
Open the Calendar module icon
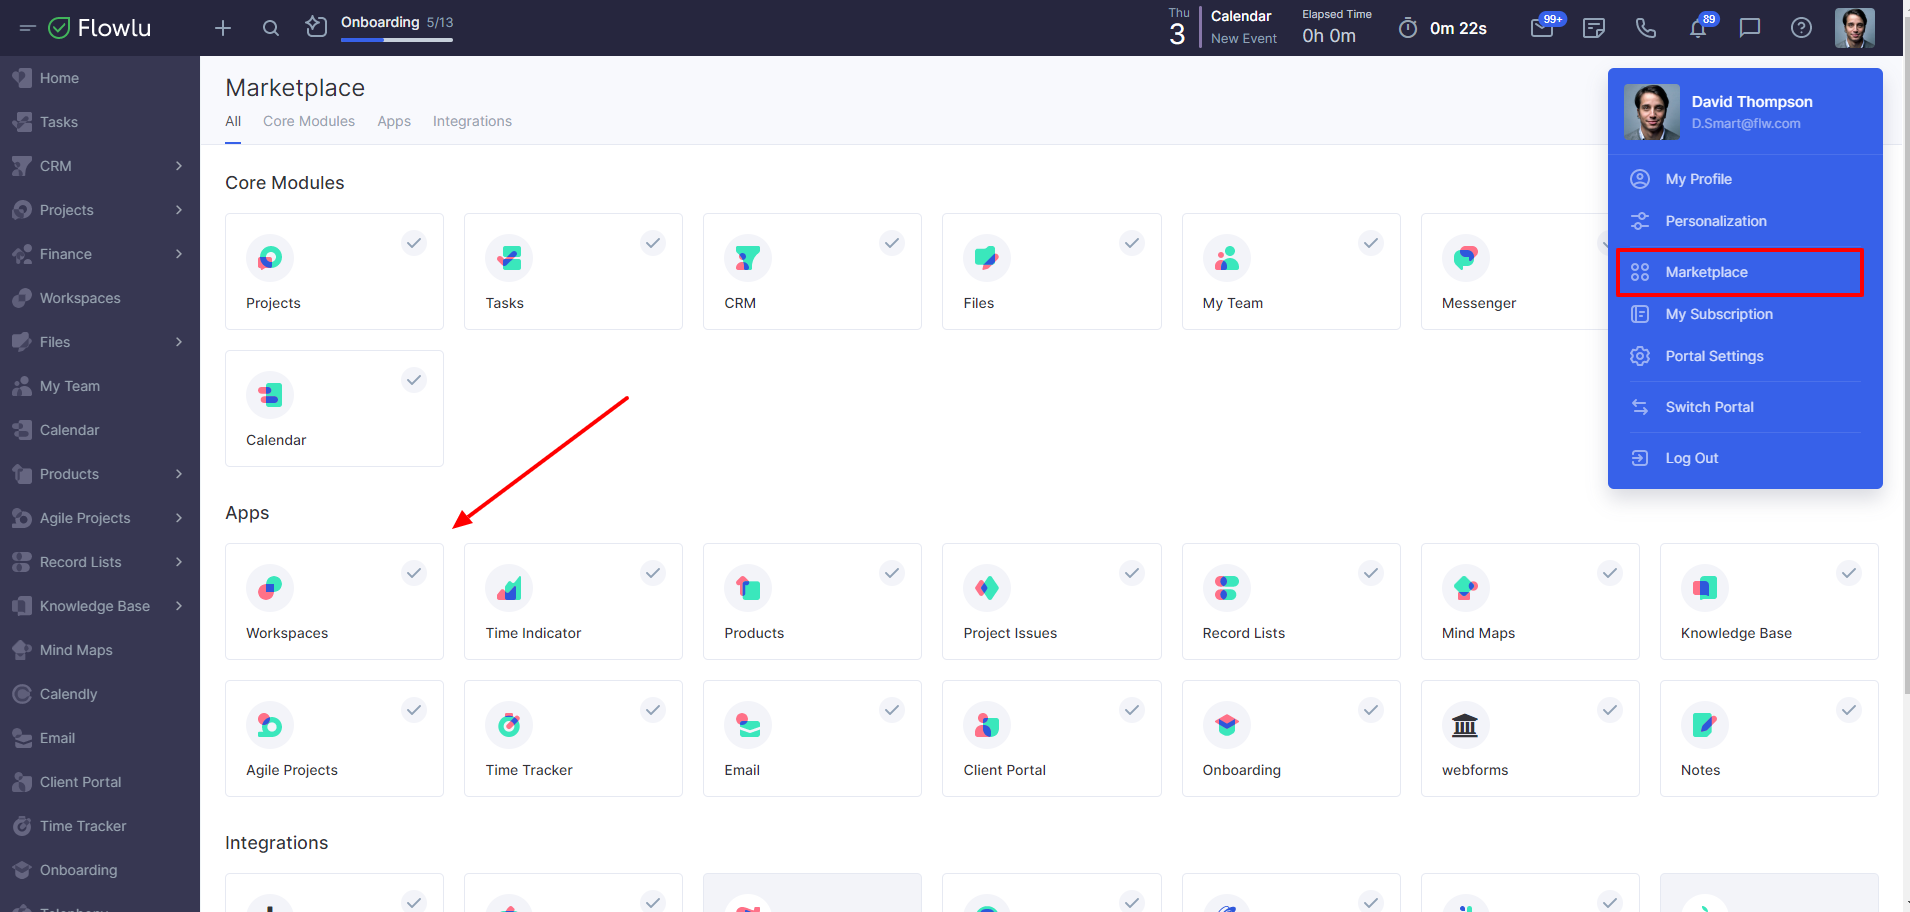tap(270, 395)
